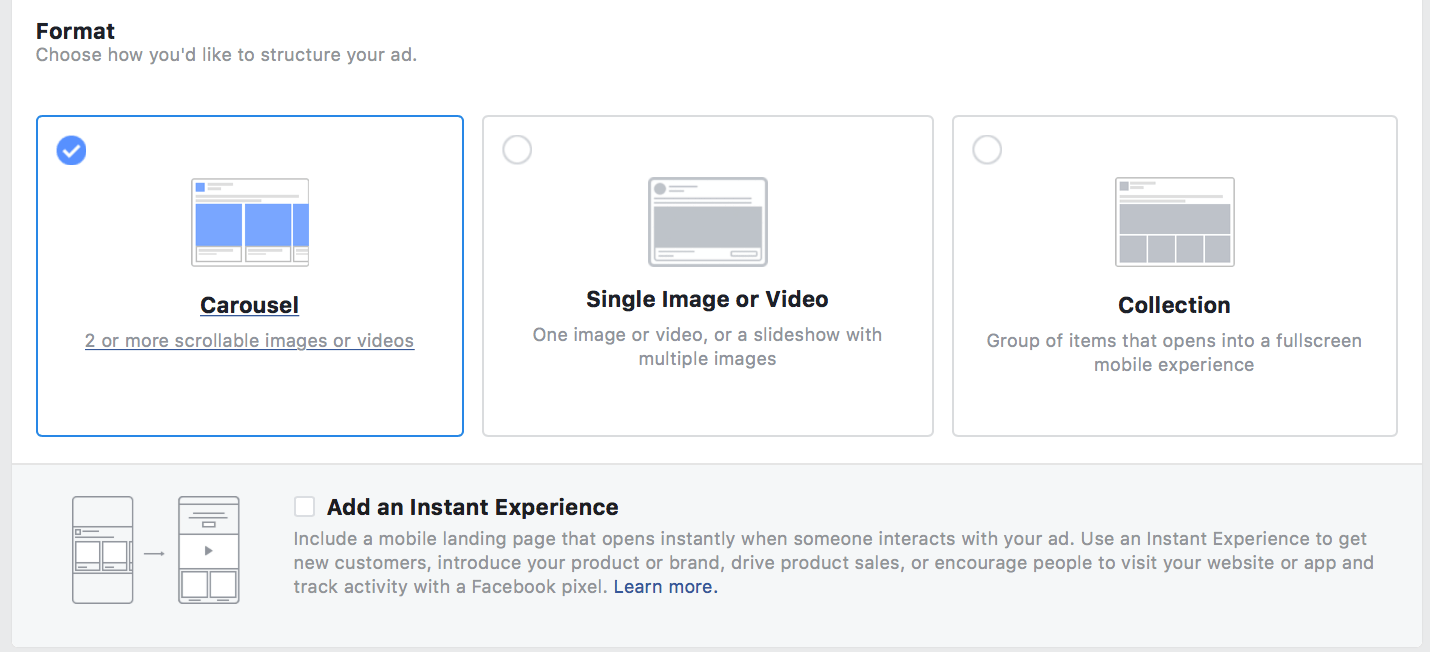Screen dimensions: 1430x652
Task: Click "Choose how you'd like to structure your ad" text
Action: click(x=227, y=55)
